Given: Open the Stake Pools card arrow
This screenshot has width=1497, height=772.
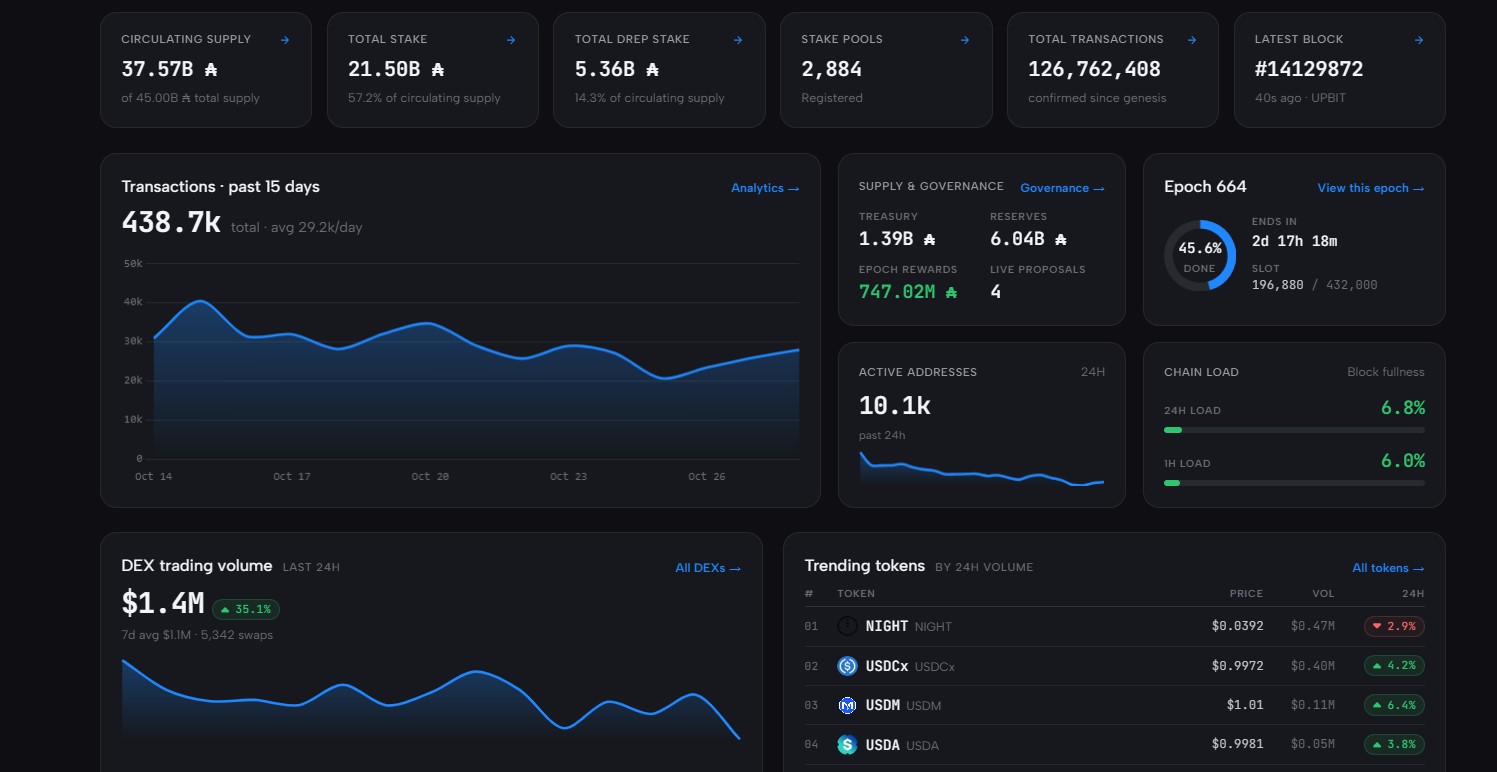Looking at the screenshot, I should click(x=965, y=40).
